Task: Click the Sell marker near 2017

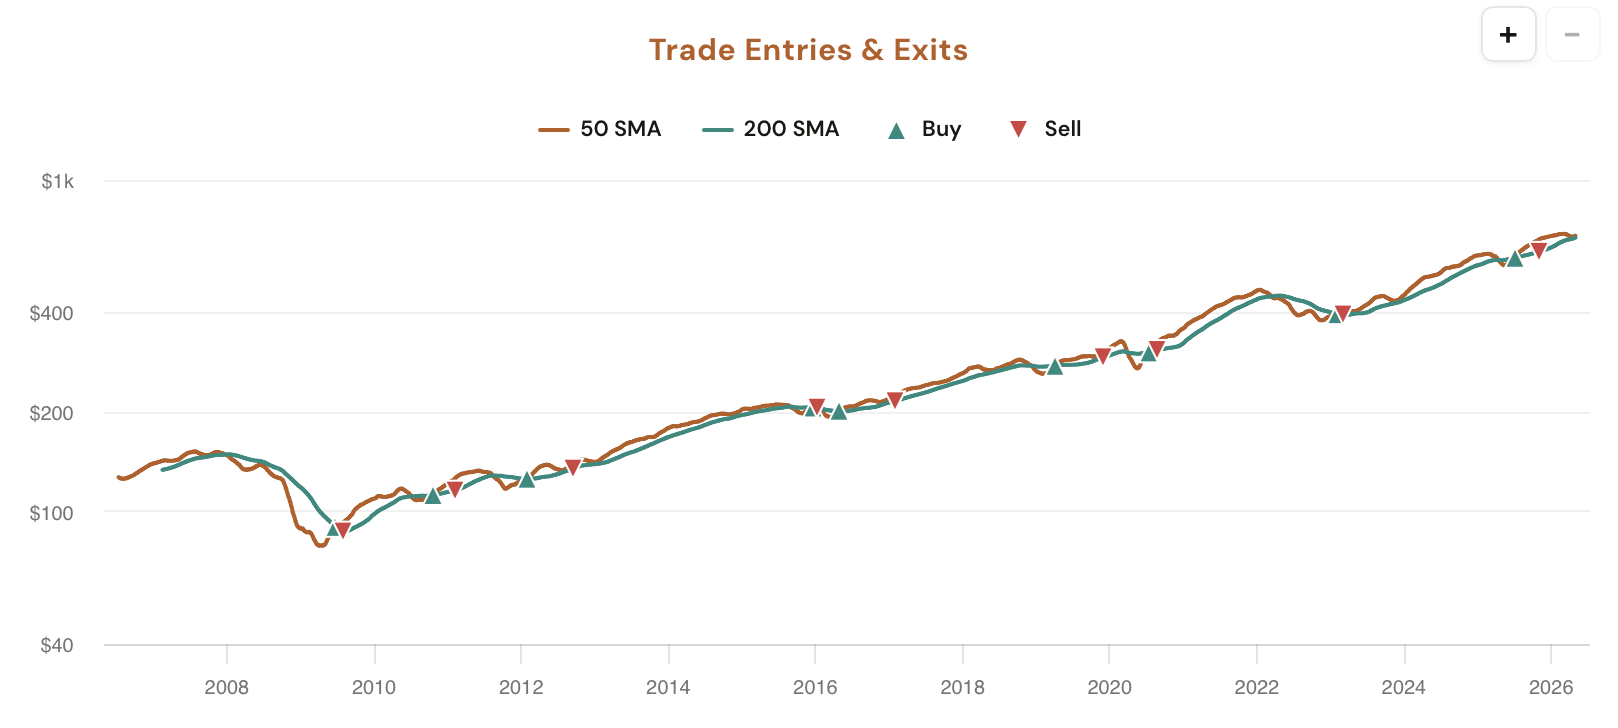Action: tap(896, 398)
